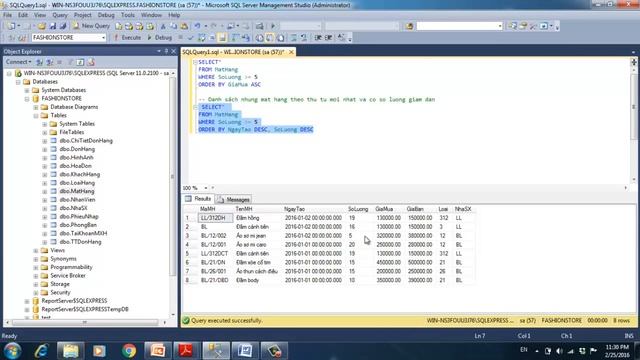Image resolution: width=640 pixels, height=360 pixels.
Task: Collapse the FASHIONSTORE database node
Action: (27, 99)
